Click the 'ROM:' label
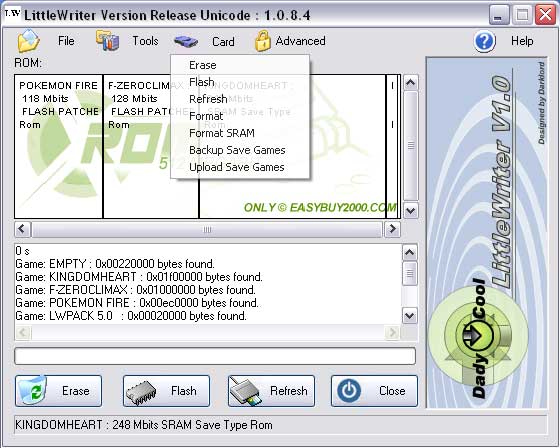This screenshot has width=560, height=448. tap(28, 63)
